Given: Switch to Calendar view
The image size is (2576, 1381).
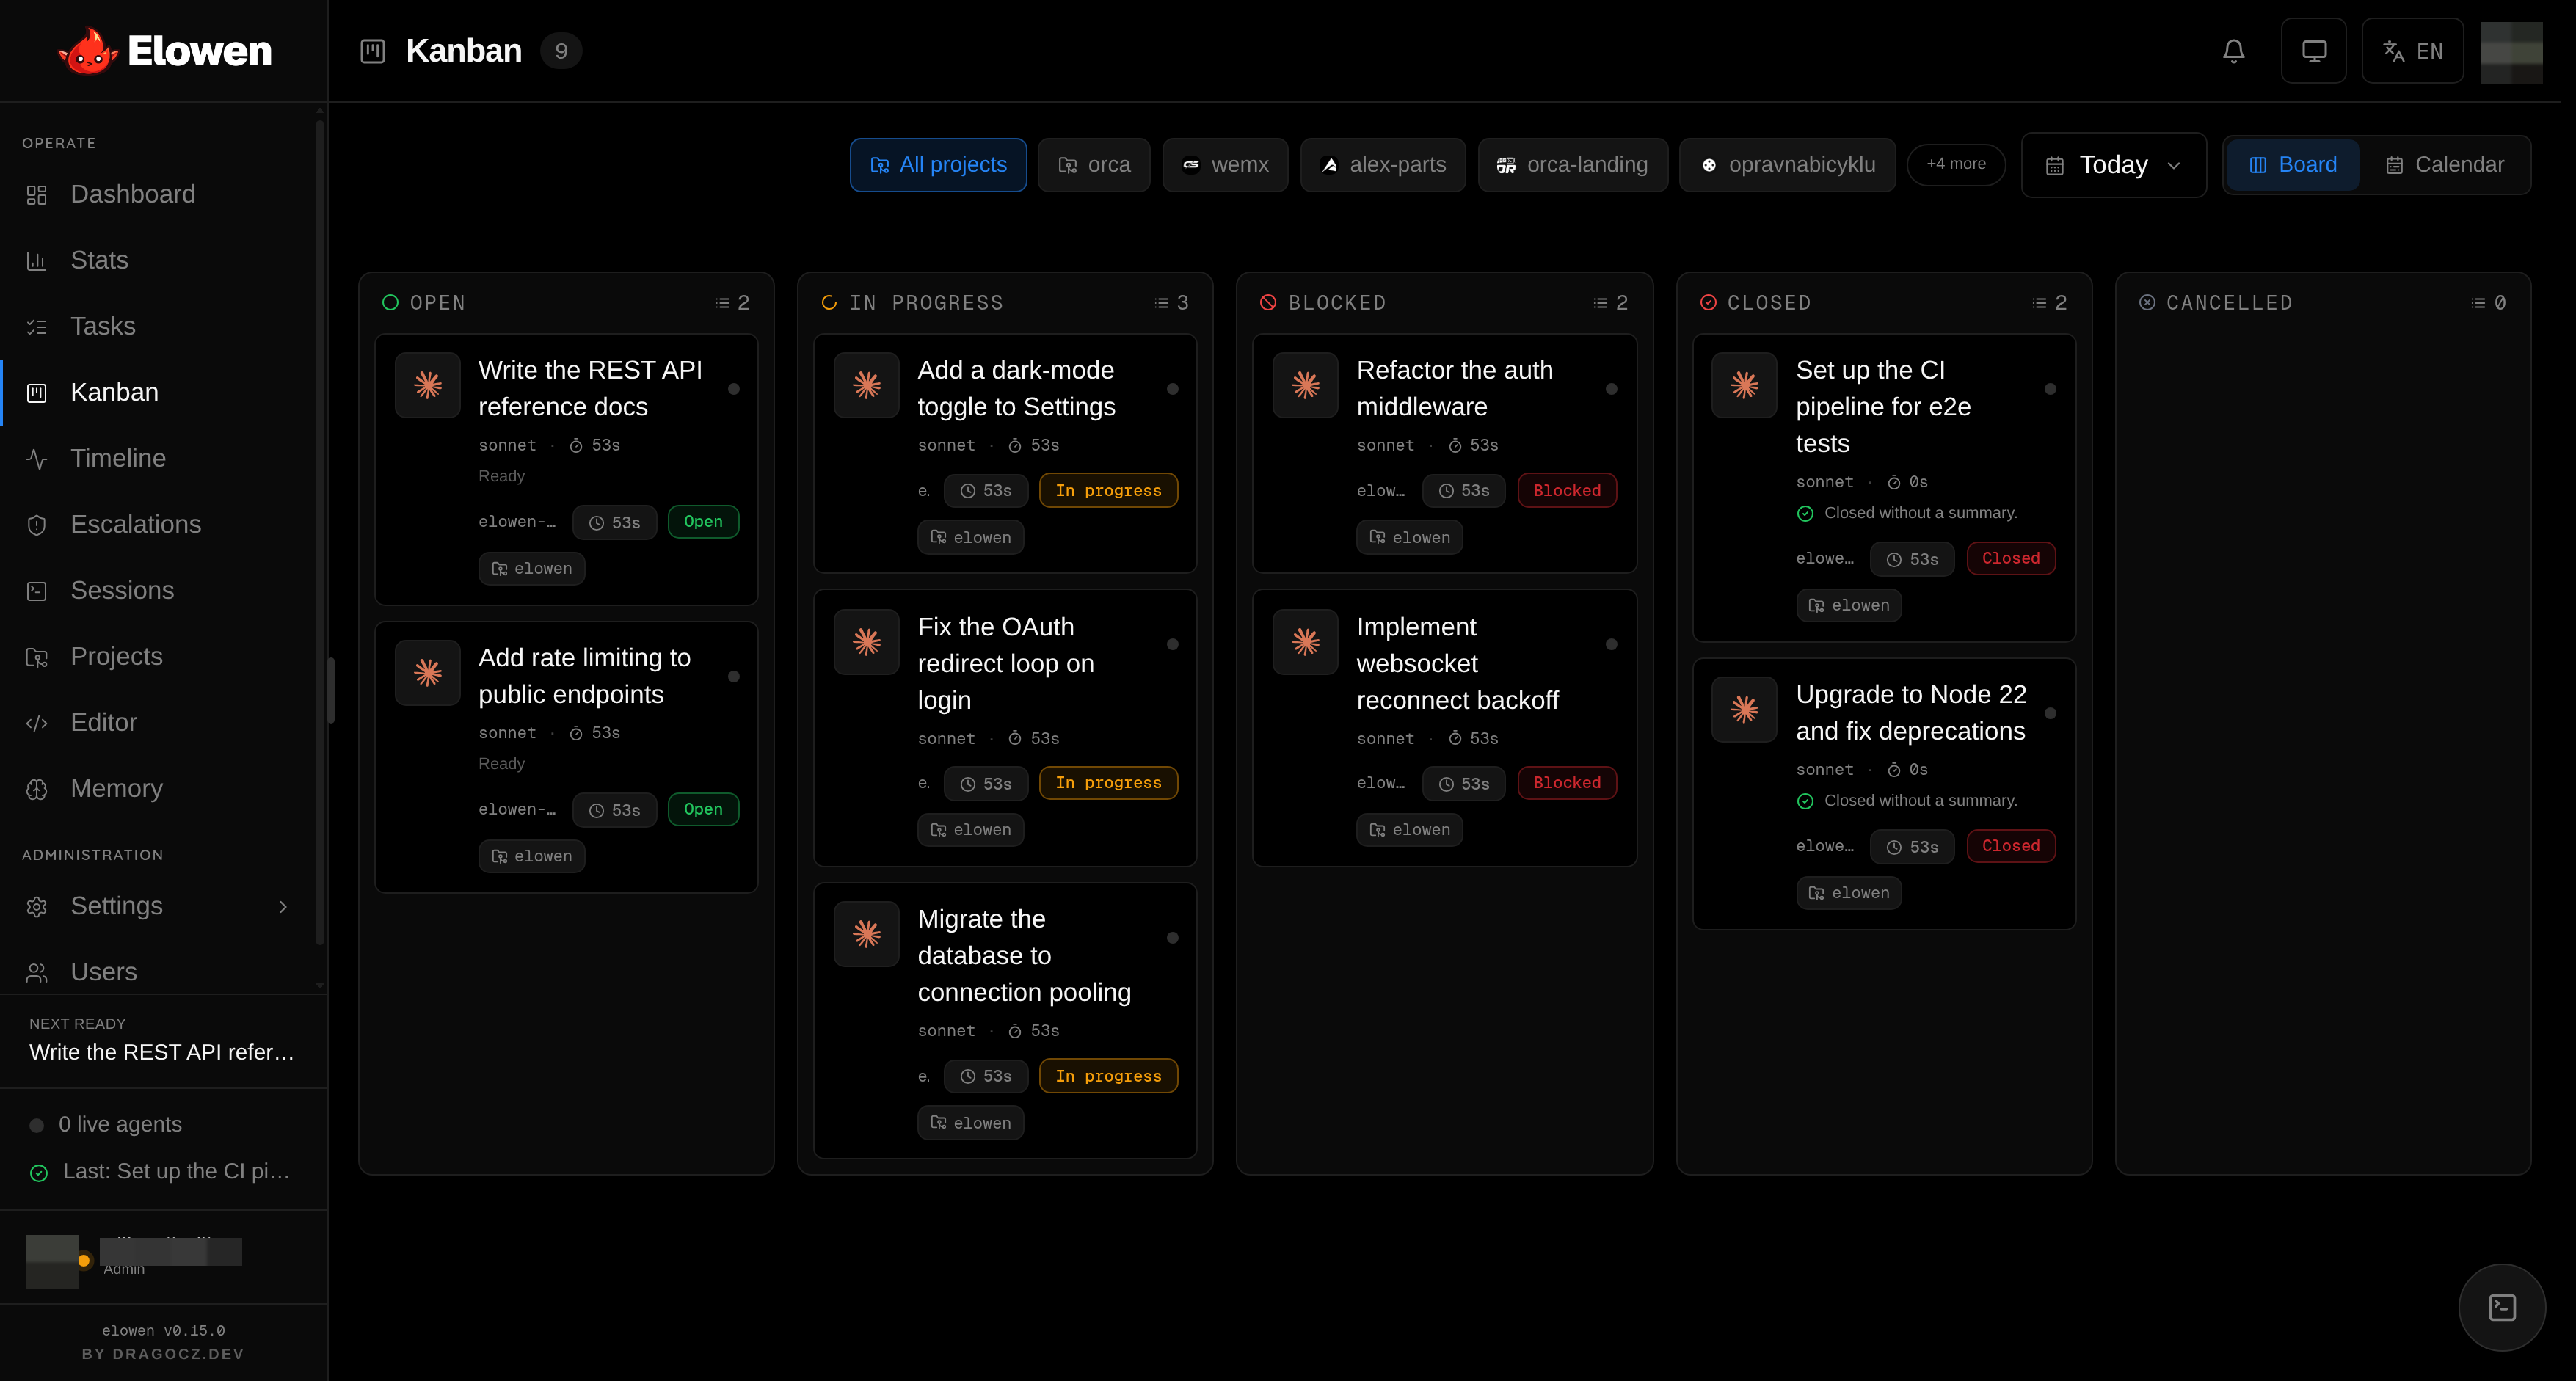Looking at the screenshot, I should pyautogui.click(x=2444, y=165).
